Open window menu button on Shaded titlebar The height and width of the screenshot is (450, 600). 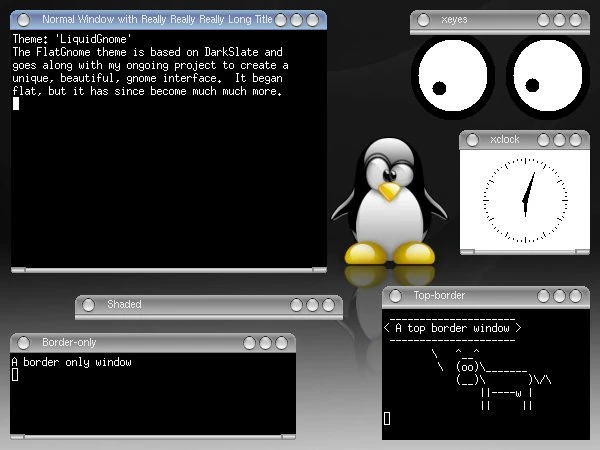click(88, 305)
